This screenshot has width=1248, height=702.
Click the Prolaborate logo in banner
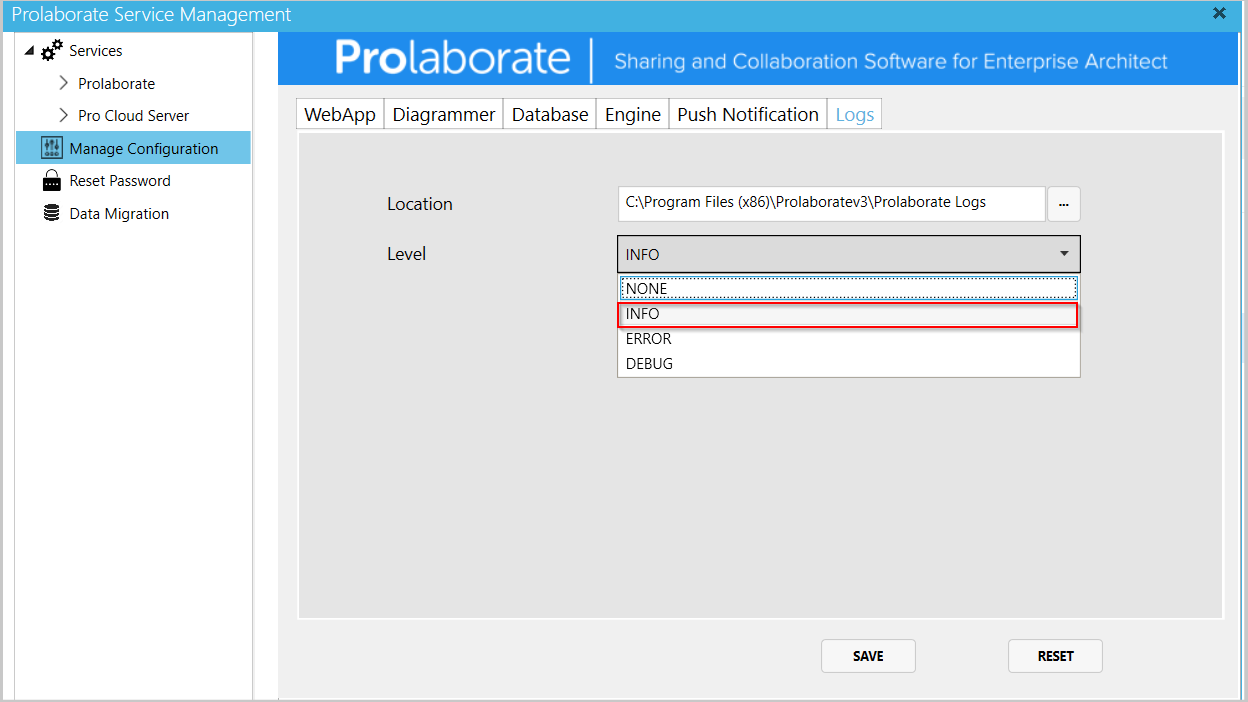(453, 59)
